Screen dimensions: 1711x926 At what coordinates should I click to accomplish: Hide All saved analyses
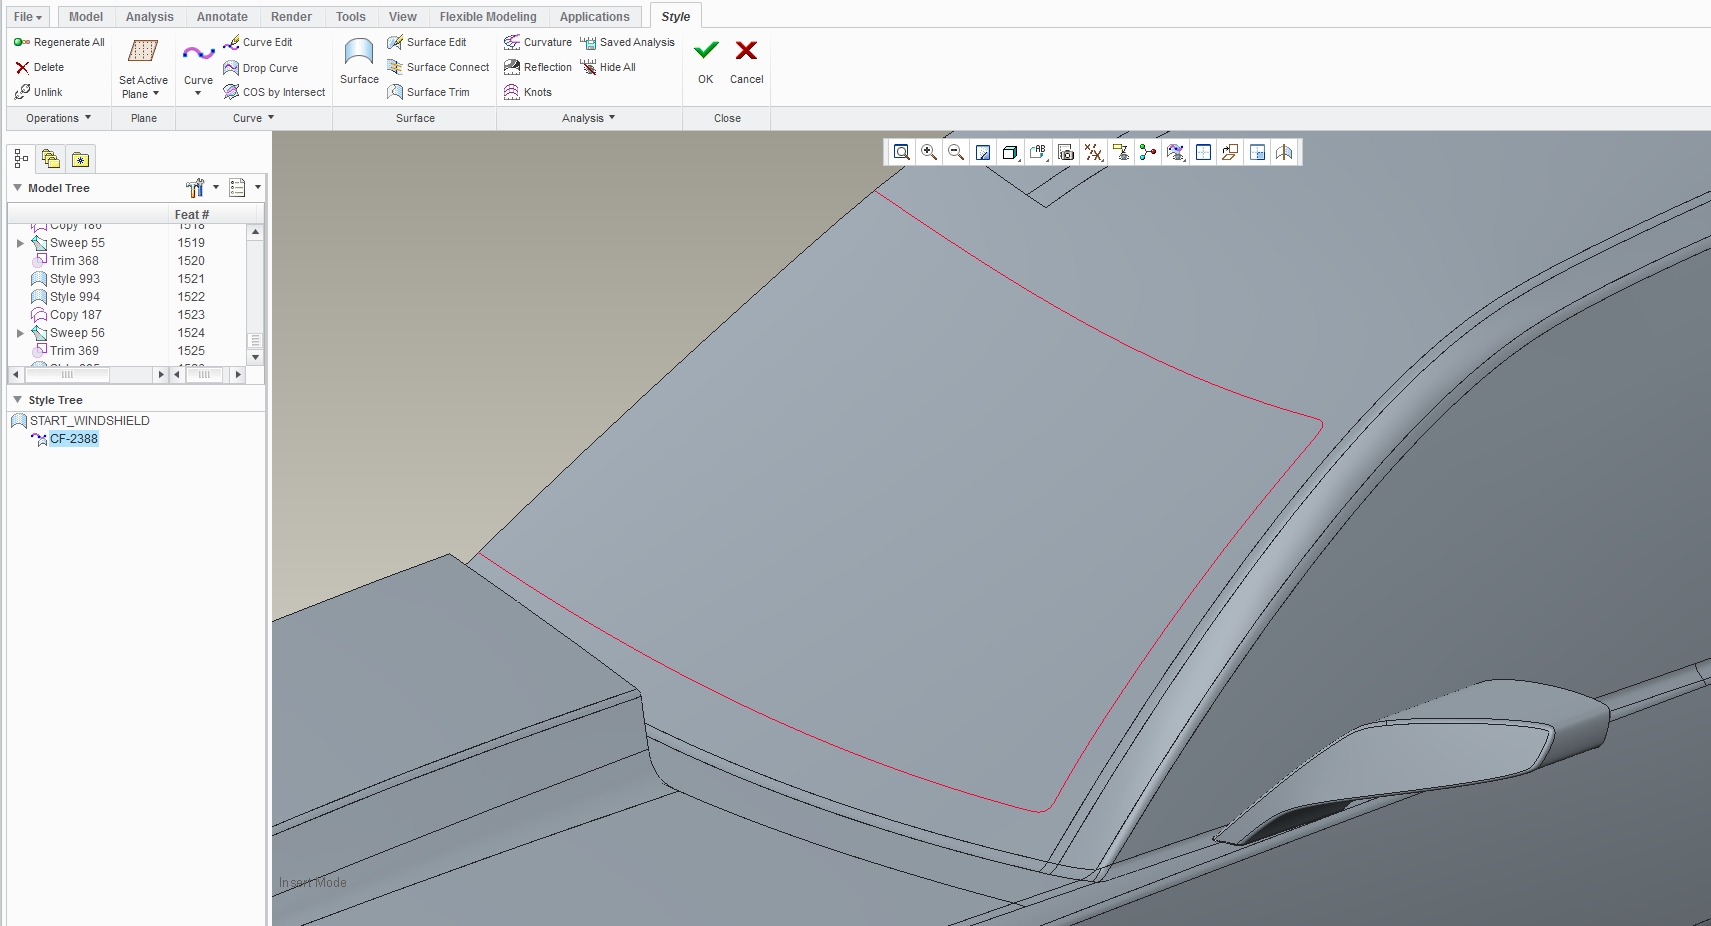pyautogui.click(x=608, y=67)
